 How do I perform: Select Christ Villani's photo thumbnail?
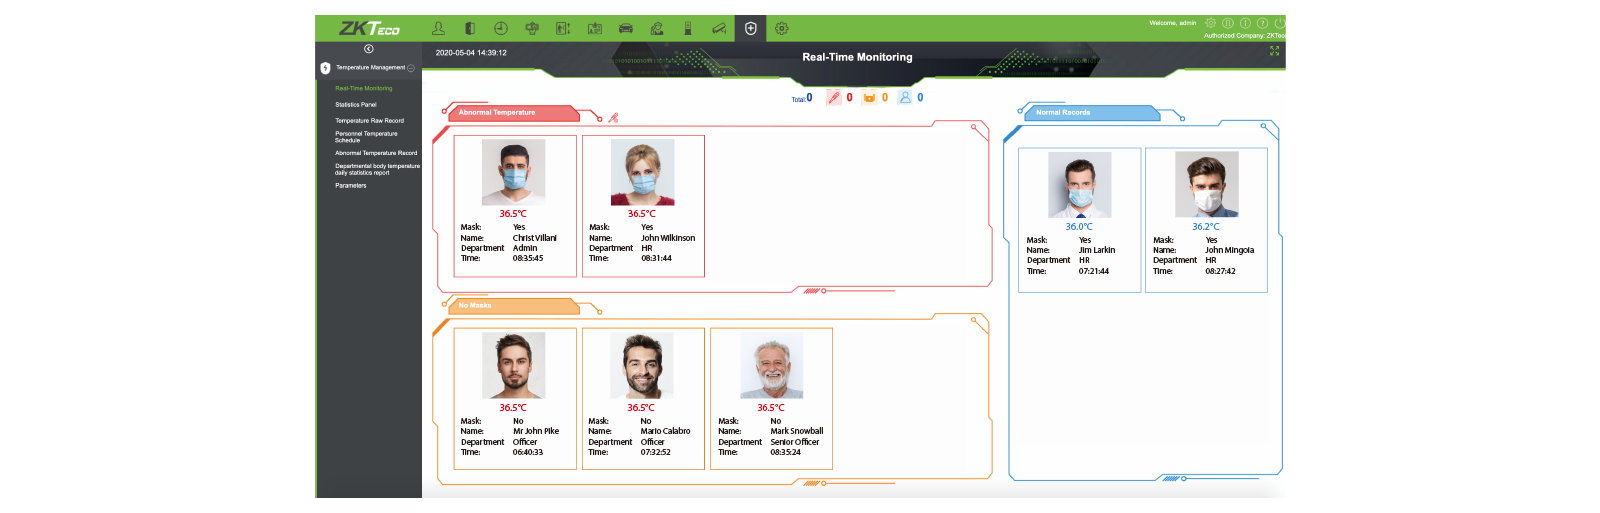tap(514, 173)
